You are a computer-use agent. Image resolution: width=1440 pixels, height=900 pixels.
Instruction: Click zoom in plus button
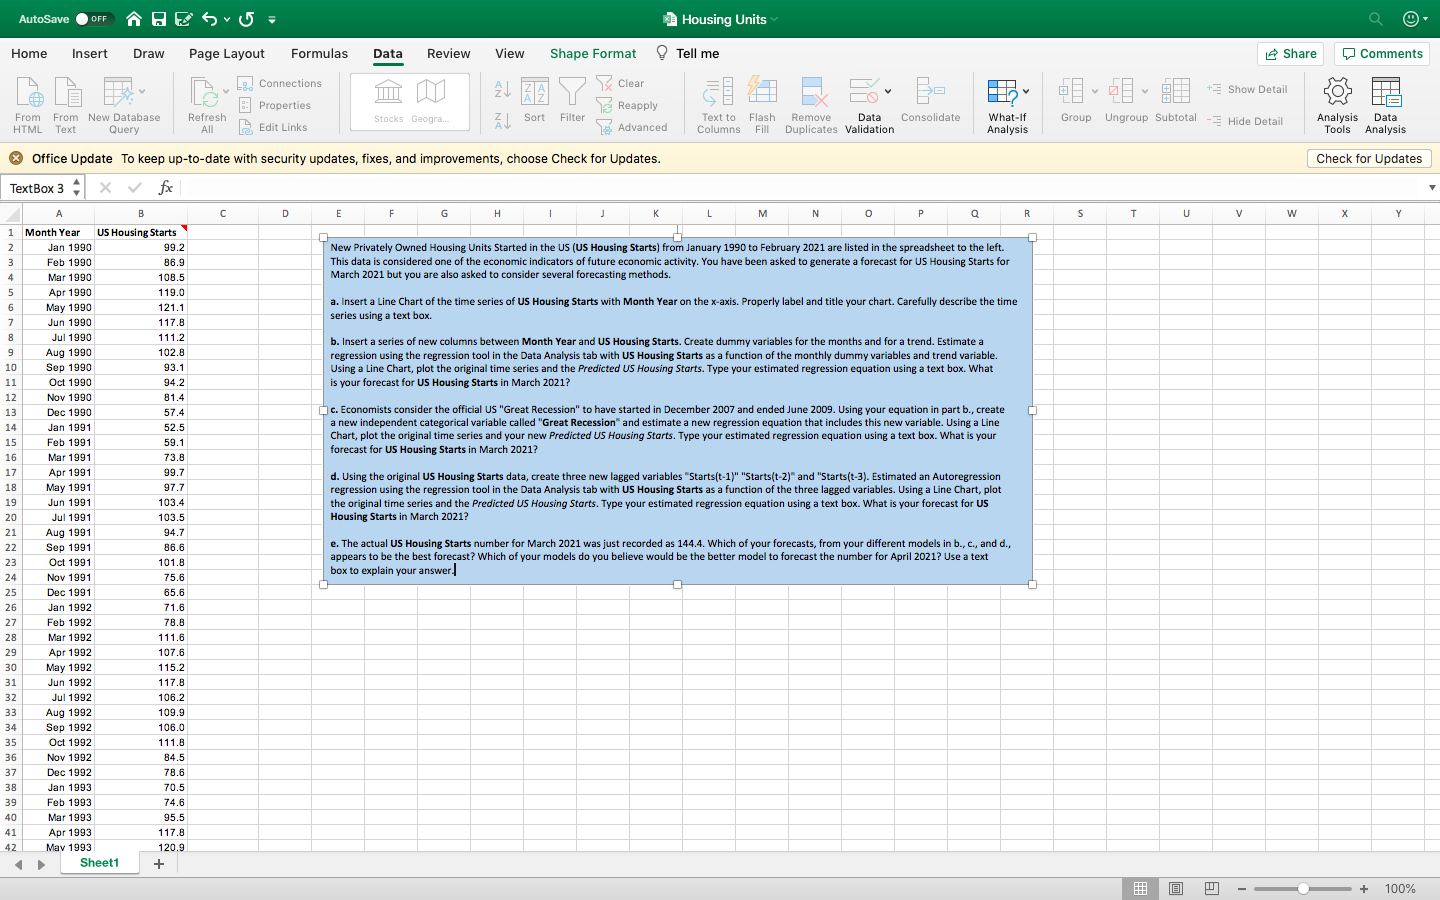(x=1364, y=889)
